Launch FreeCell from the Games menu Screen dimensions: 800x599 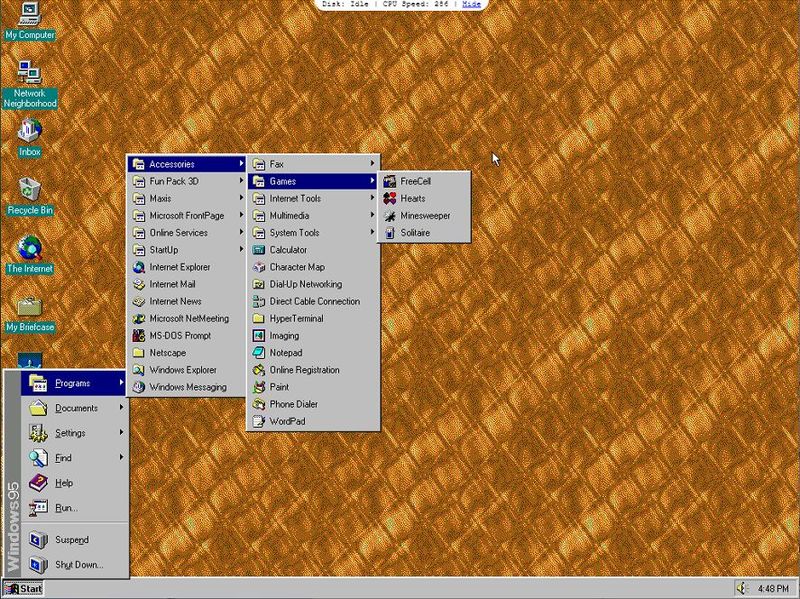coord(424,181)
